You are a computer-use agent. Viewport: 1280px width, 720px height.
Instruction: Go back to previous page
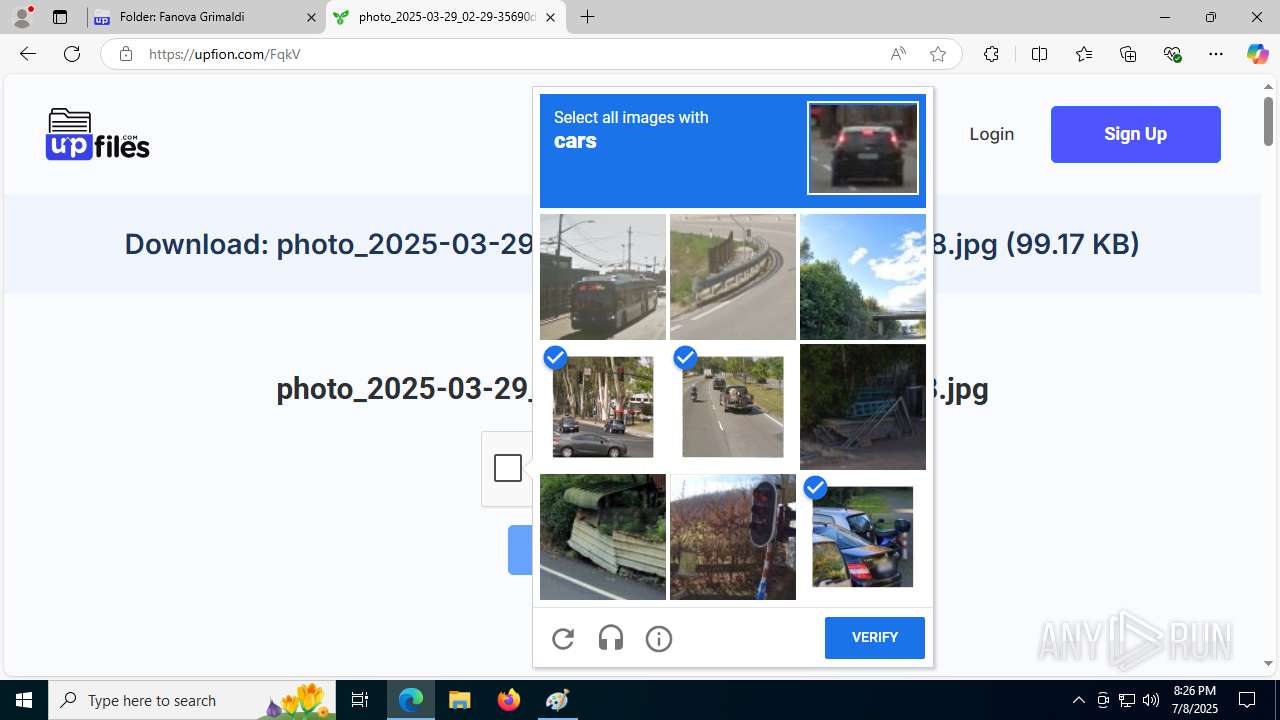28,54
